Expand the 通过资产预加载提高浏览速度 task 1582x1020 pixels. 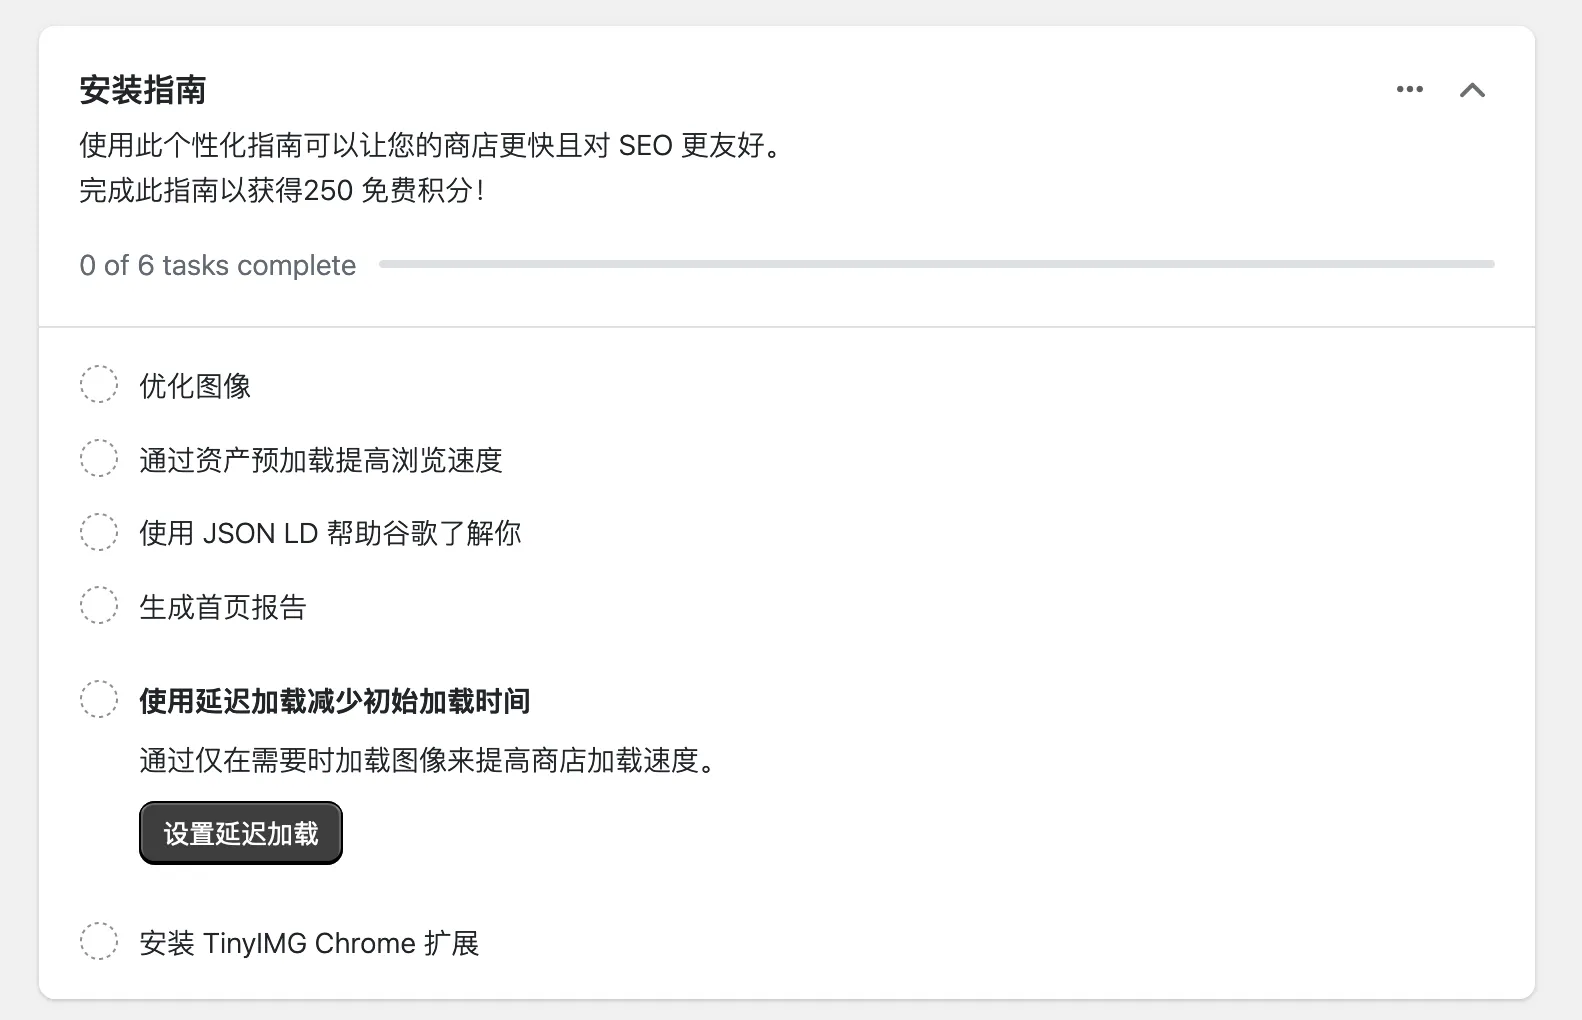(321, 461)
